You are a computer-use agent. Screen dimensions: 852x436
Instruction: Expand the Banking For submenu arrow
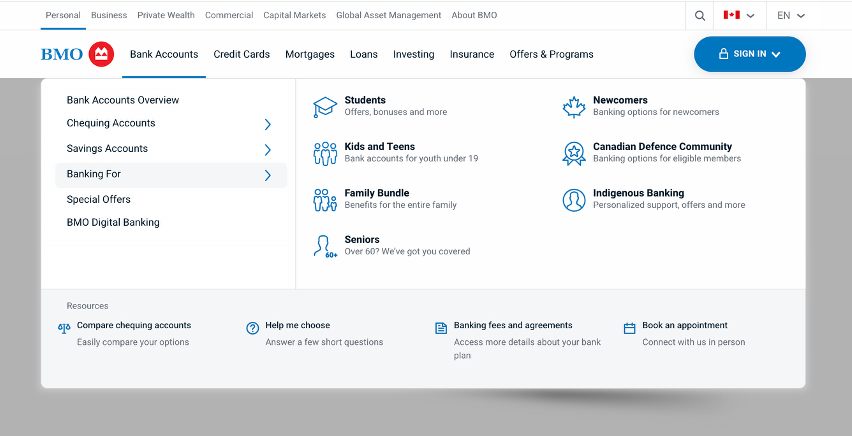coord(267,175)
